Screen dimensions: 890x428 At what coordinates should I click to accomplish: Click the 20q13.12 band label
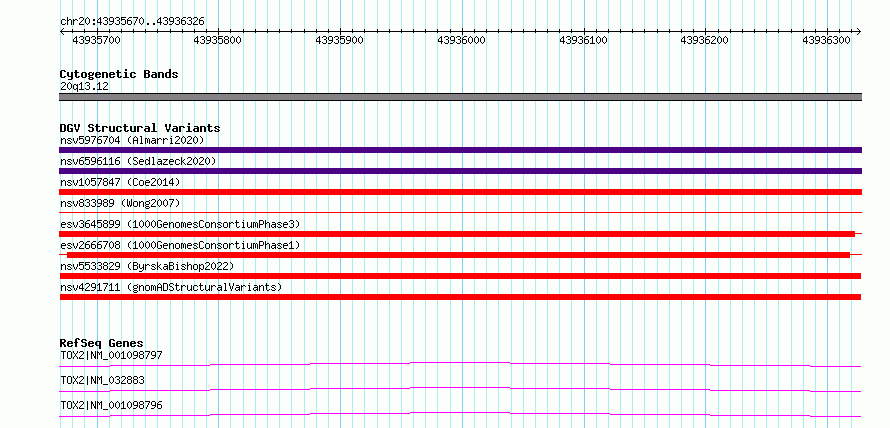84,87
